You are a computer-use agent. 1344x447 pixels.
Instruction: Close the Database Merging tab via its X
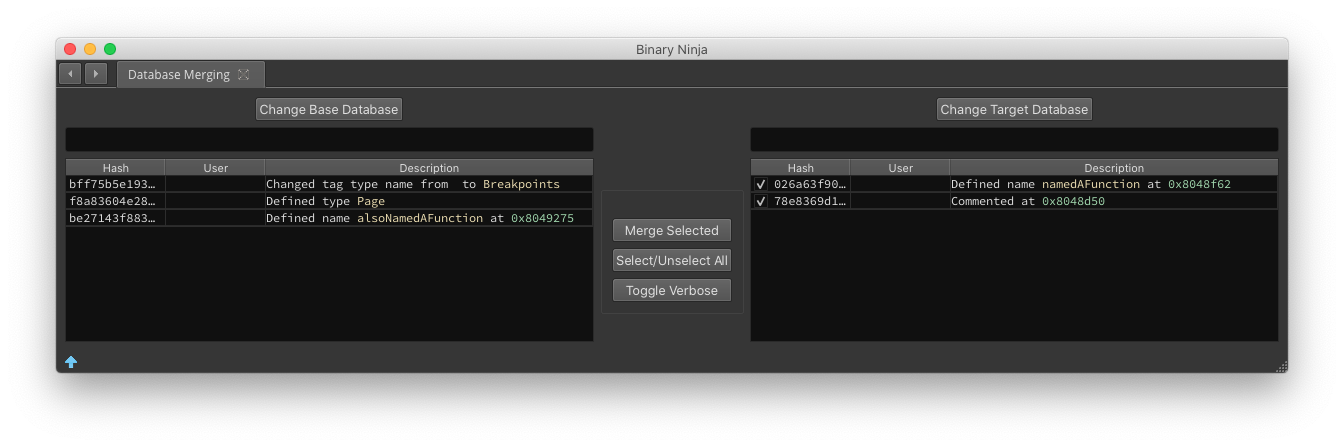point(243,75)
